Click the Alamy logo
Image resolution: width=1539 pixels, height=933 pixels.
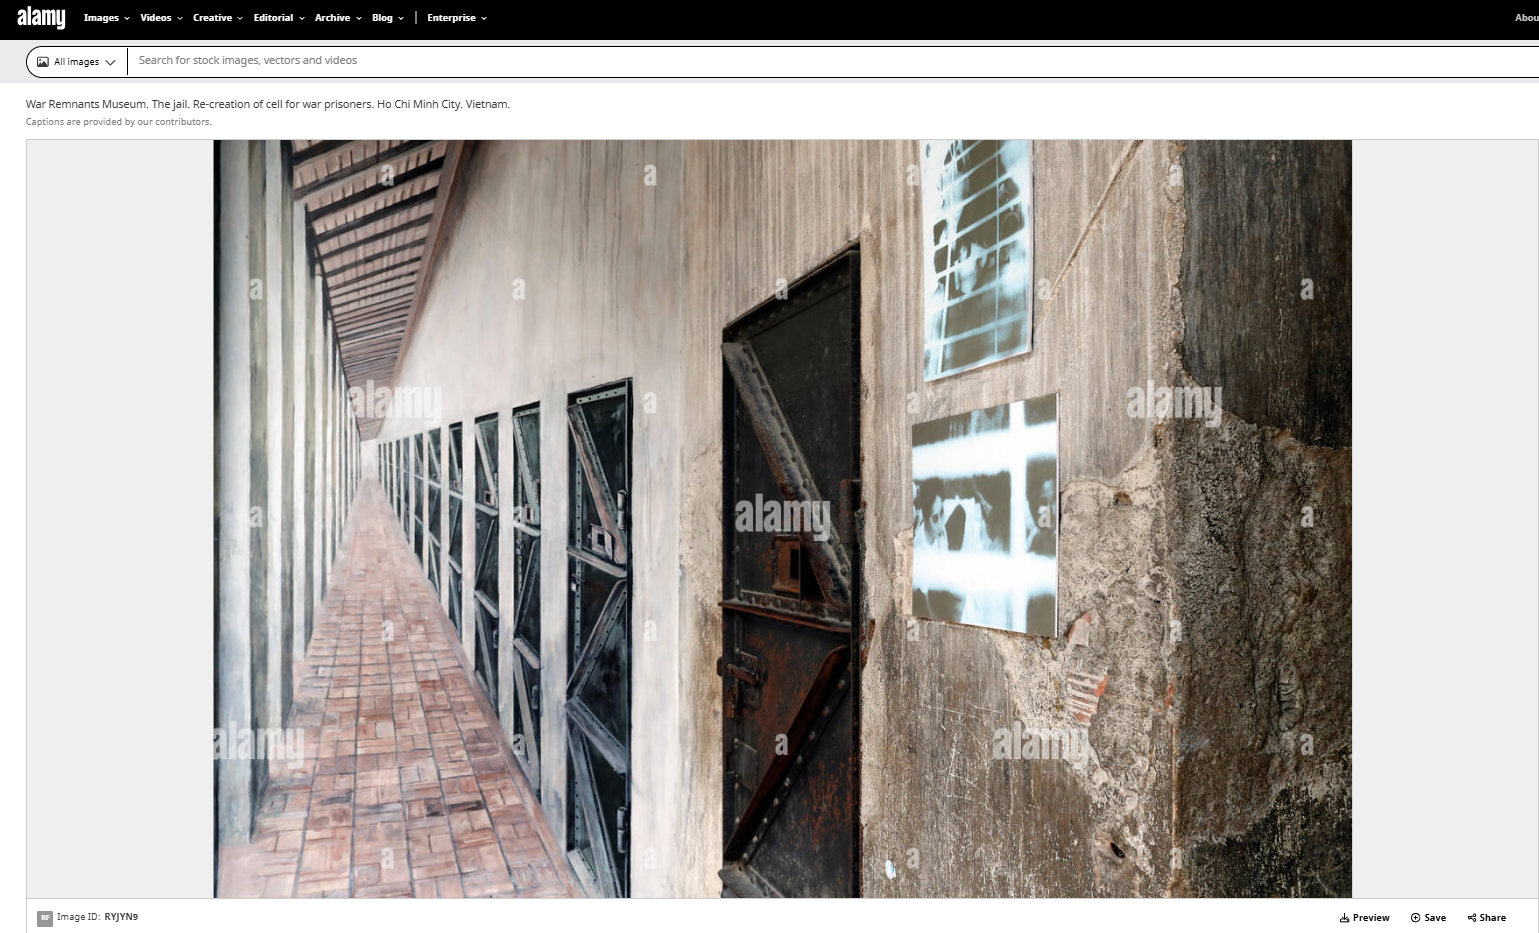[x=41, y=18]
